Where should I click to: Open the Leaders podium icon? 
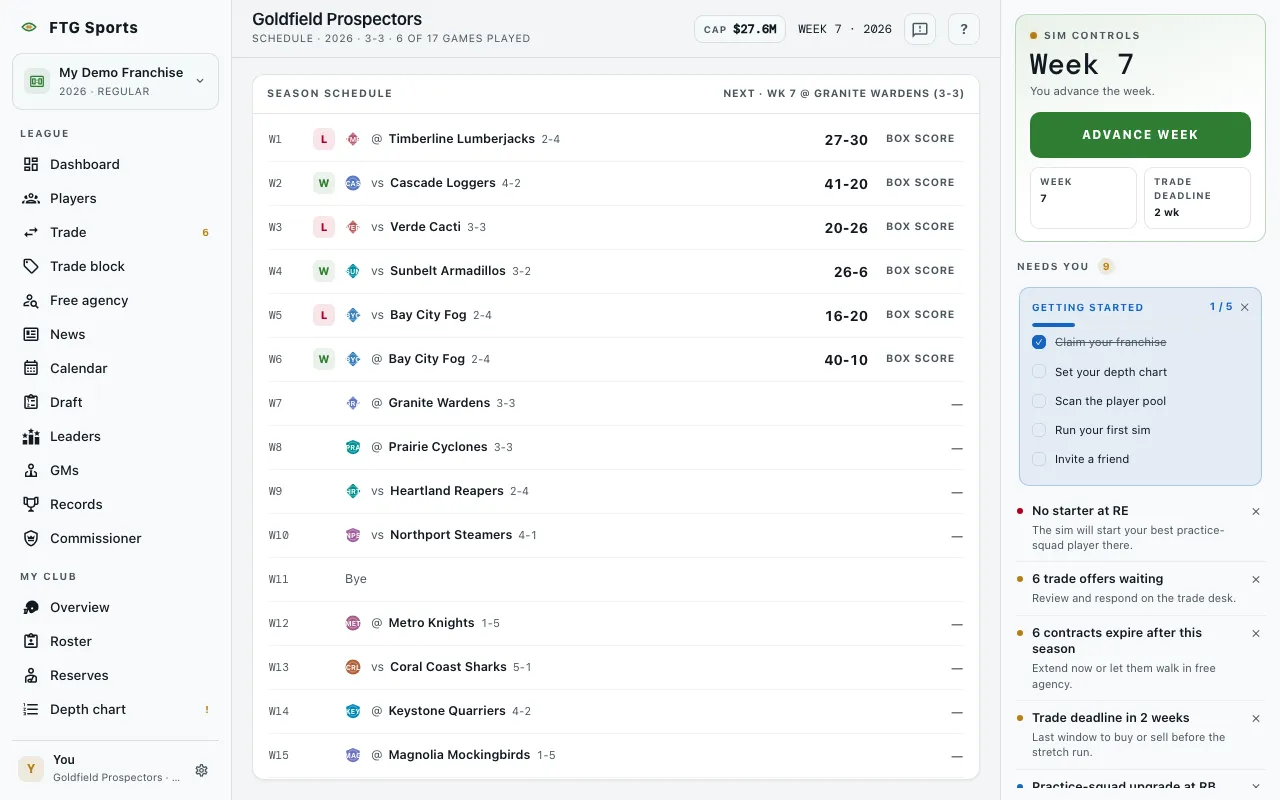click(x=31, y=436)
